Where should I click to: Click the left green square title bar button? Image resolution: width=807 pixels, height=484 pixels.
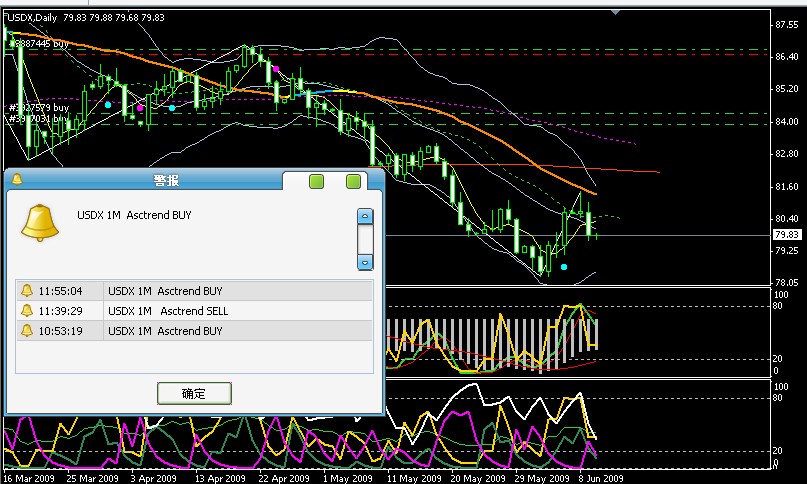tap(316, 181)
